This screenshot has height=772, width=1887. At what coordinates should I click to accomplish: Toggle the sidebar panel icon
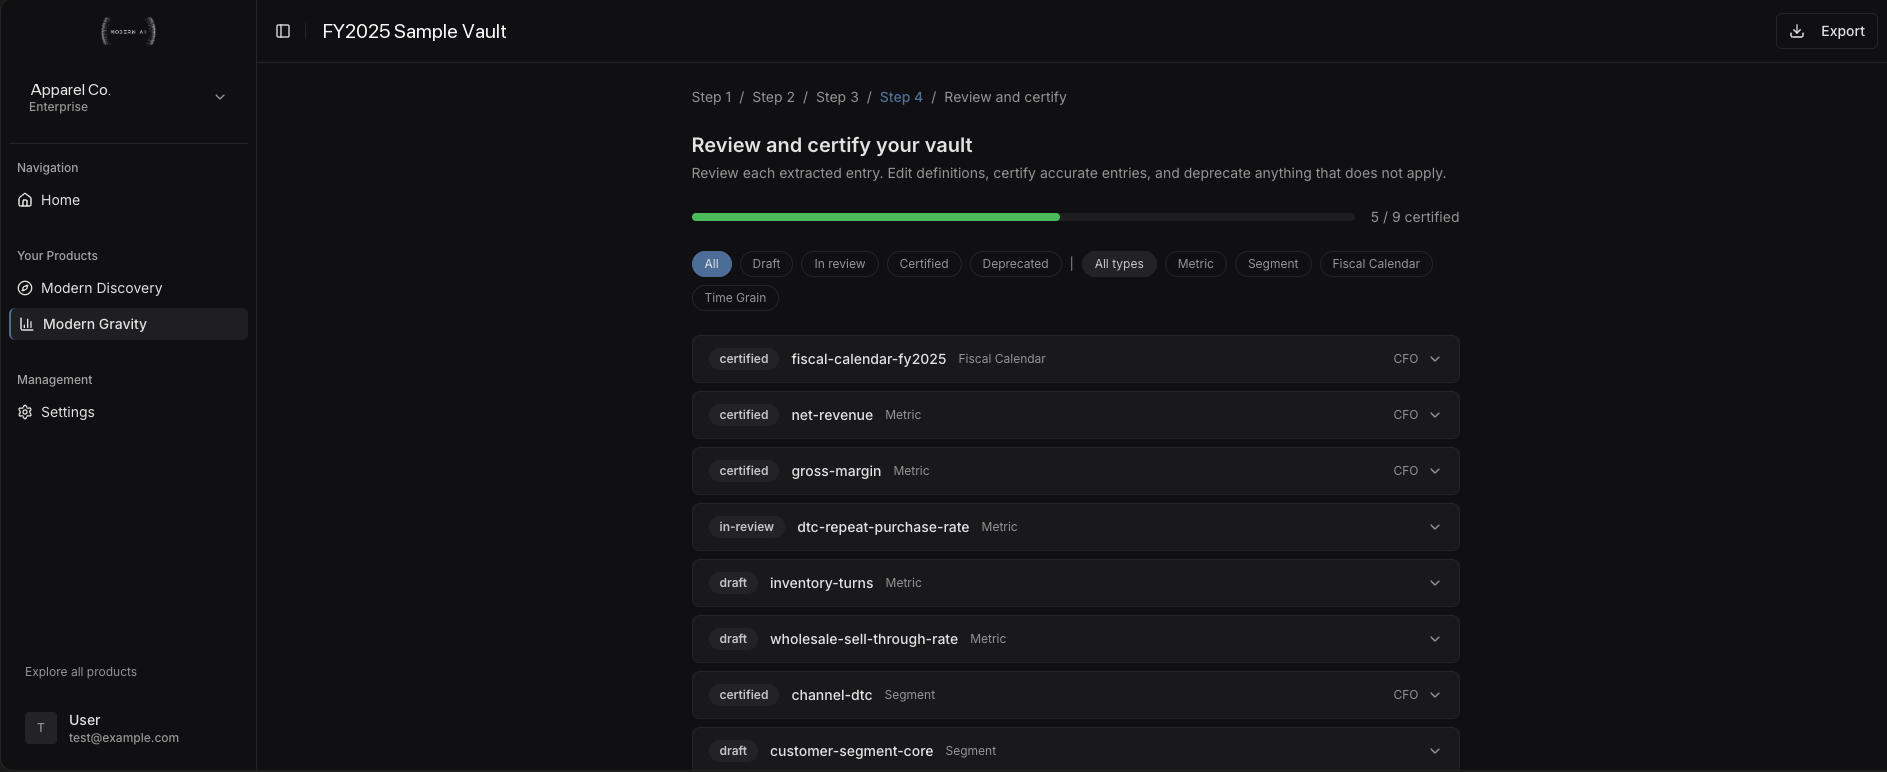click(283, 31)
